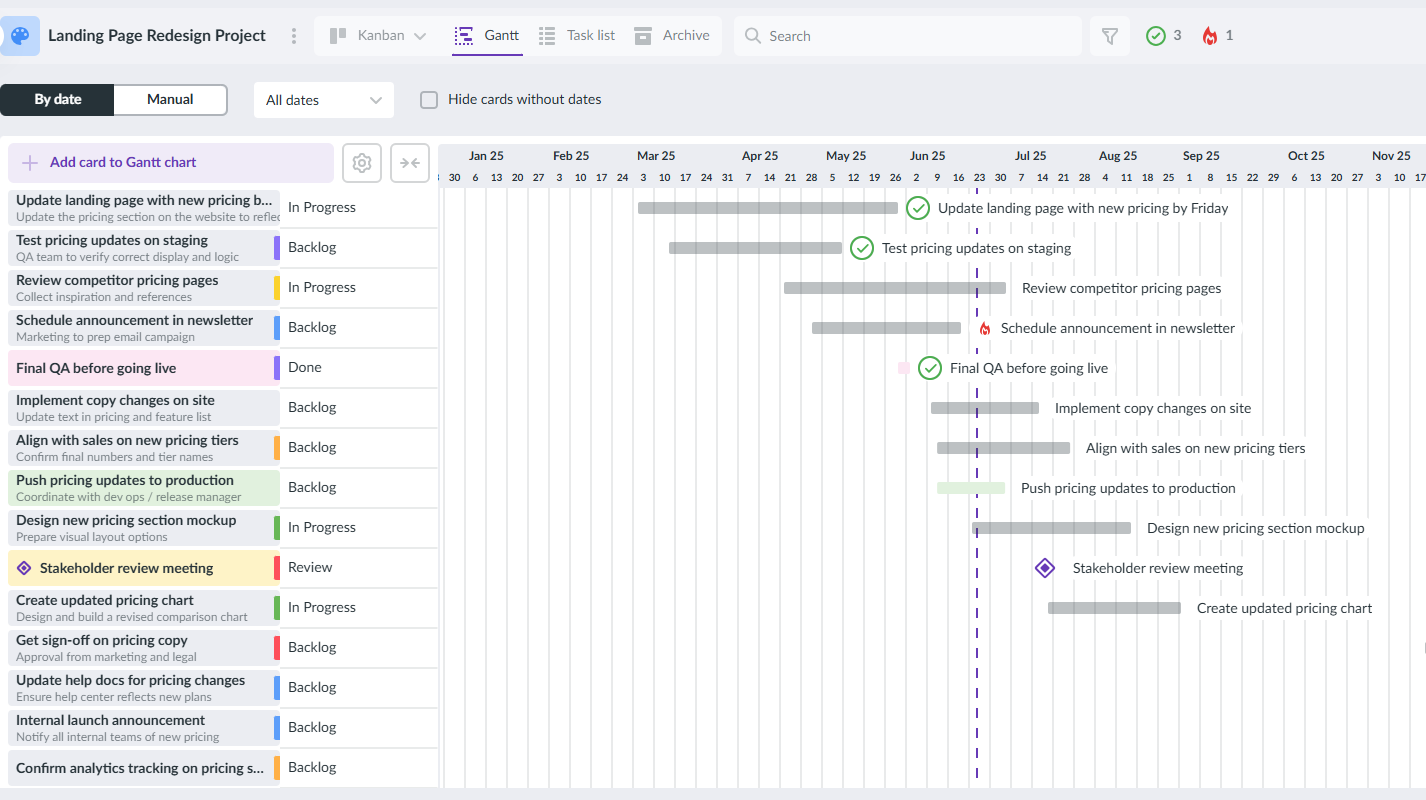Click the palette project icon
The image size is (1426, 800).
tap(21, 36)
